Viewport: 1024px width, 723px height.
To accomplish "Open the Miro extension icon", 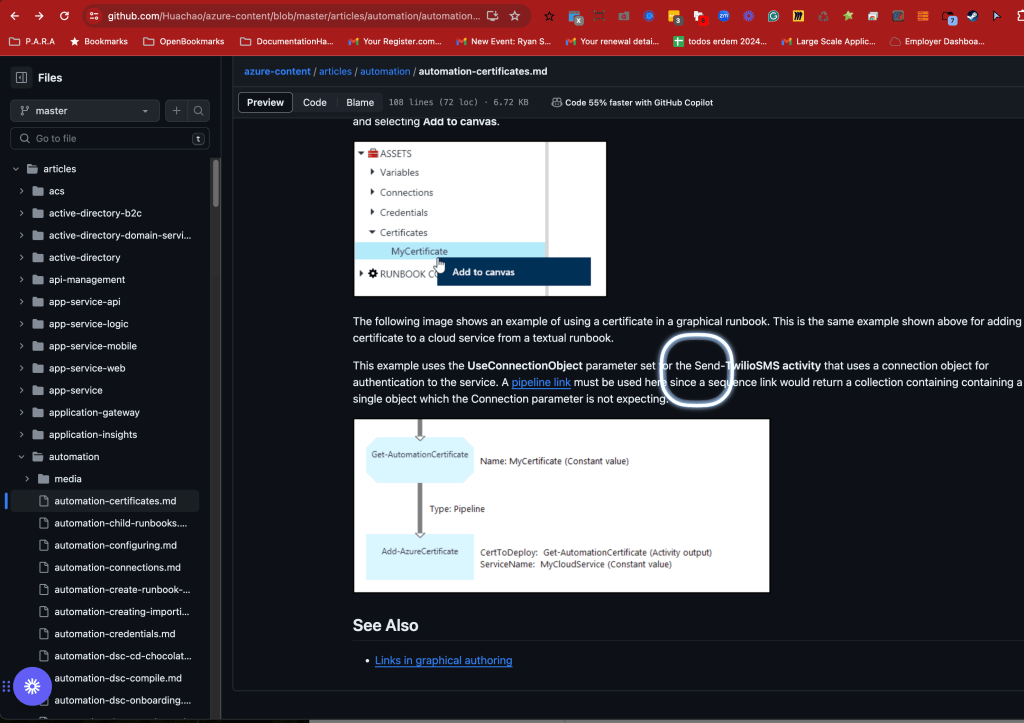I will point(798,16).
